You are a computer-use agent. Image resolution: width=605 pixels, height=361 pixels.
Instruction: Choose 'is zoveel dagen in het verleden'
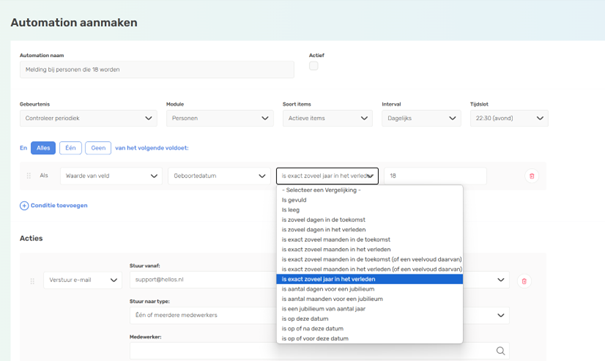[370, 229]
